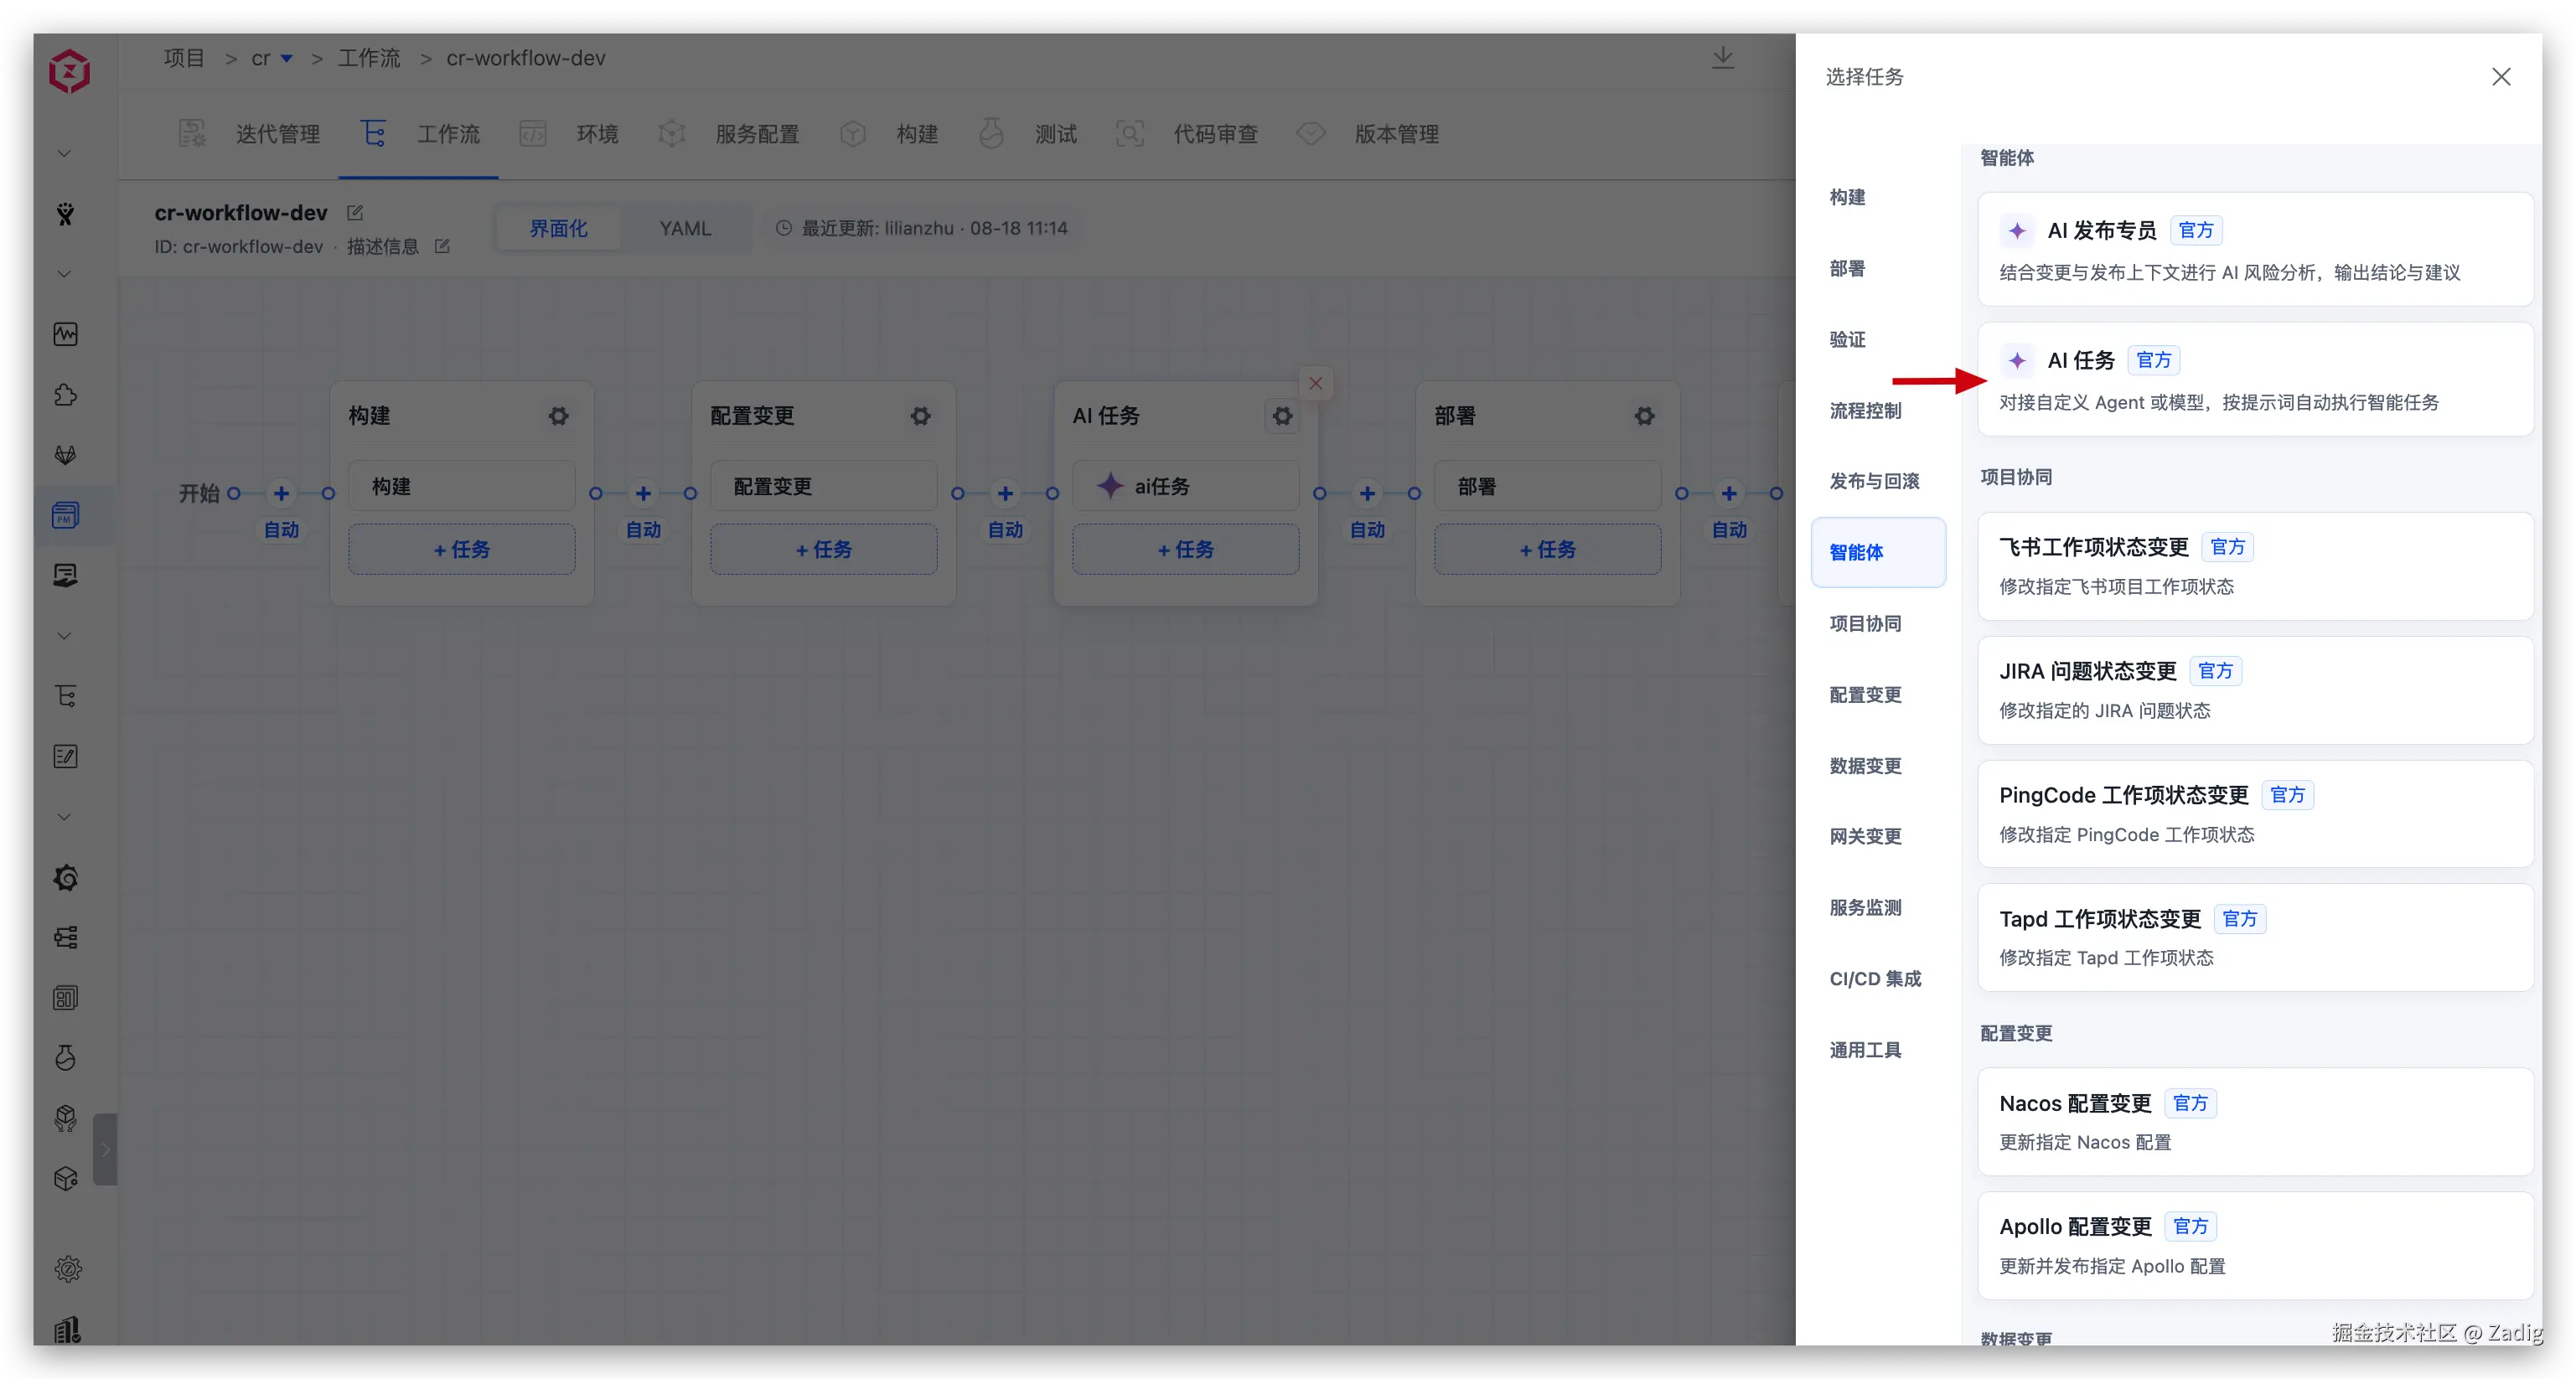Open the activity monitor sidebar icon

coord(66,334)
